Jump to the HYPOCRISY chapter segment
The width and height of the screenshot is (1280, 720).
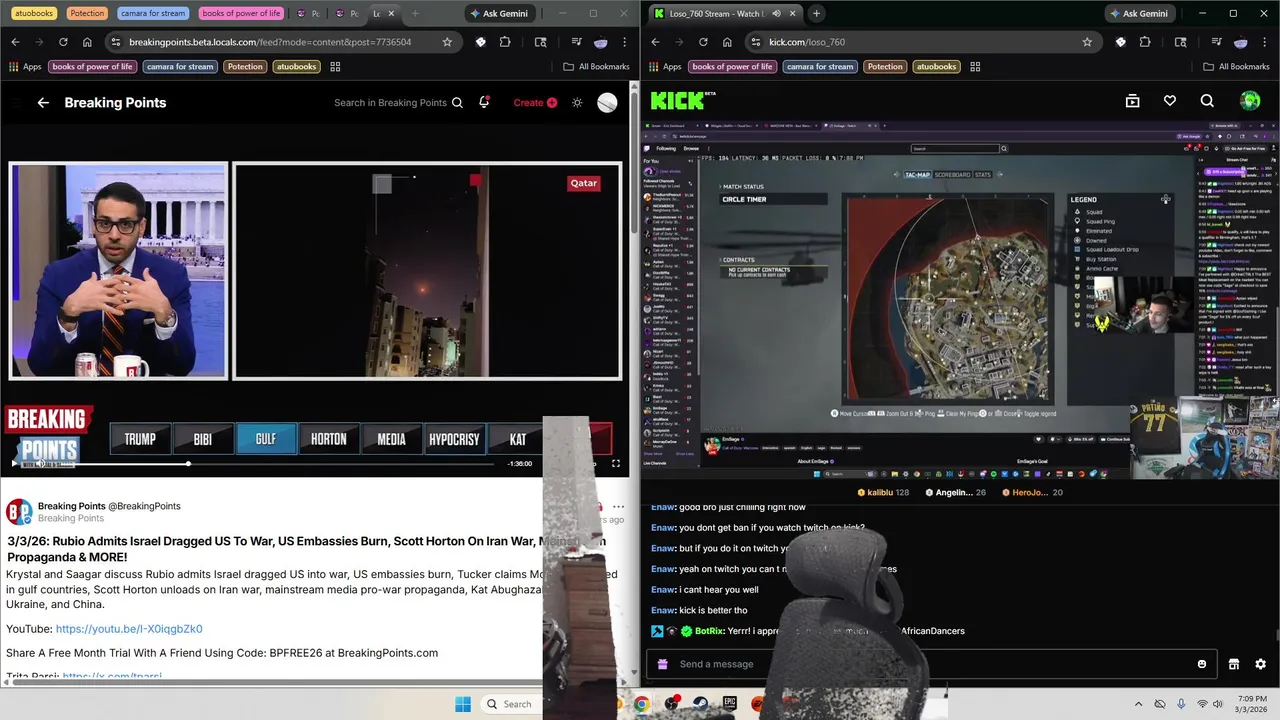[454, 439]
